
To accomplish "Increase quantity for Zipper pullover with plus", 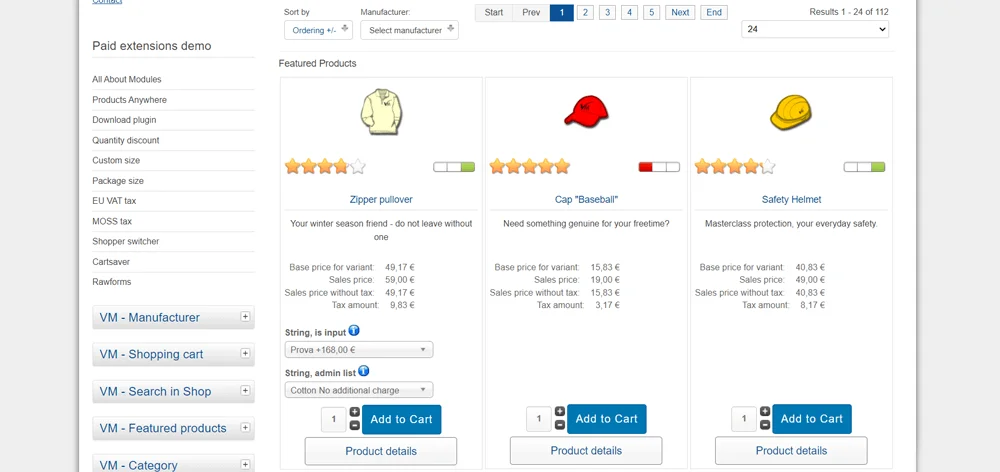I will tap(355, 412).
